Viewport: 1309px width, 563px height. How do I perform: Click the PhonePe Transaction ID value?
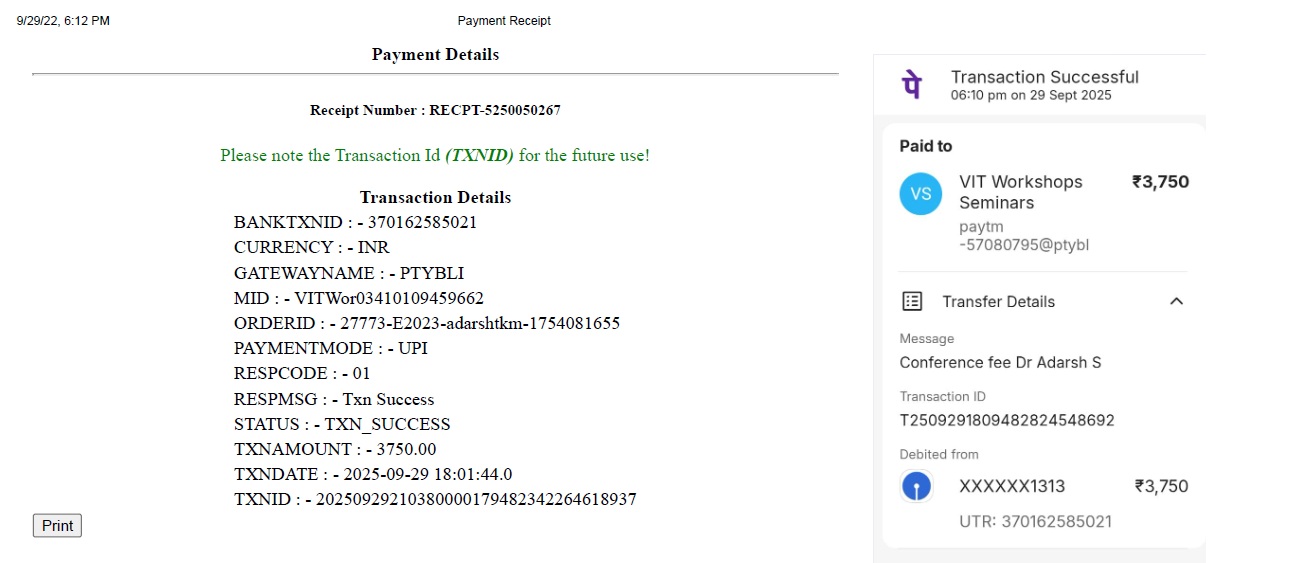(x=1007, y=420)
